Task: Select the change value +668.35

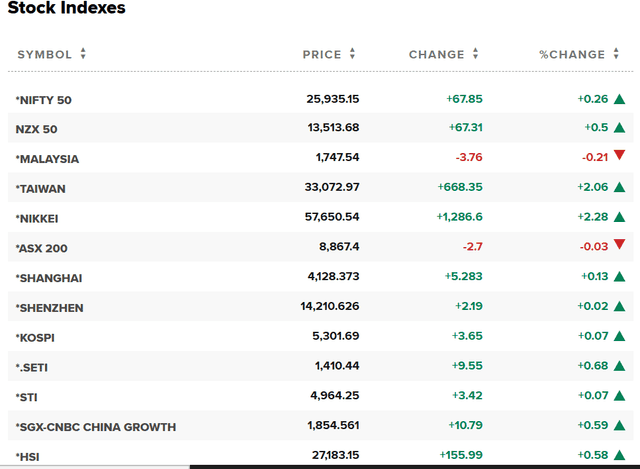Action: point(460,187)
